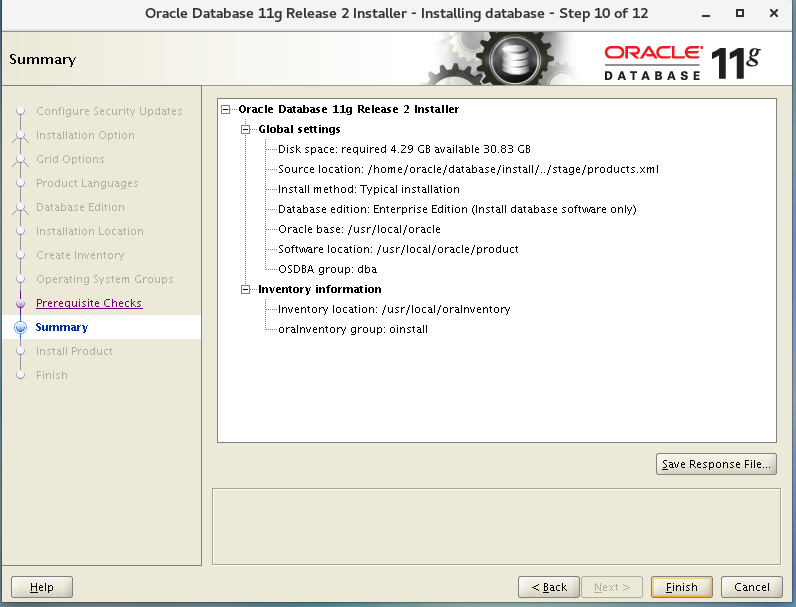Select Configure Security Updates step
This screenshot has width=796, height=607.
(x=109, y=111)
